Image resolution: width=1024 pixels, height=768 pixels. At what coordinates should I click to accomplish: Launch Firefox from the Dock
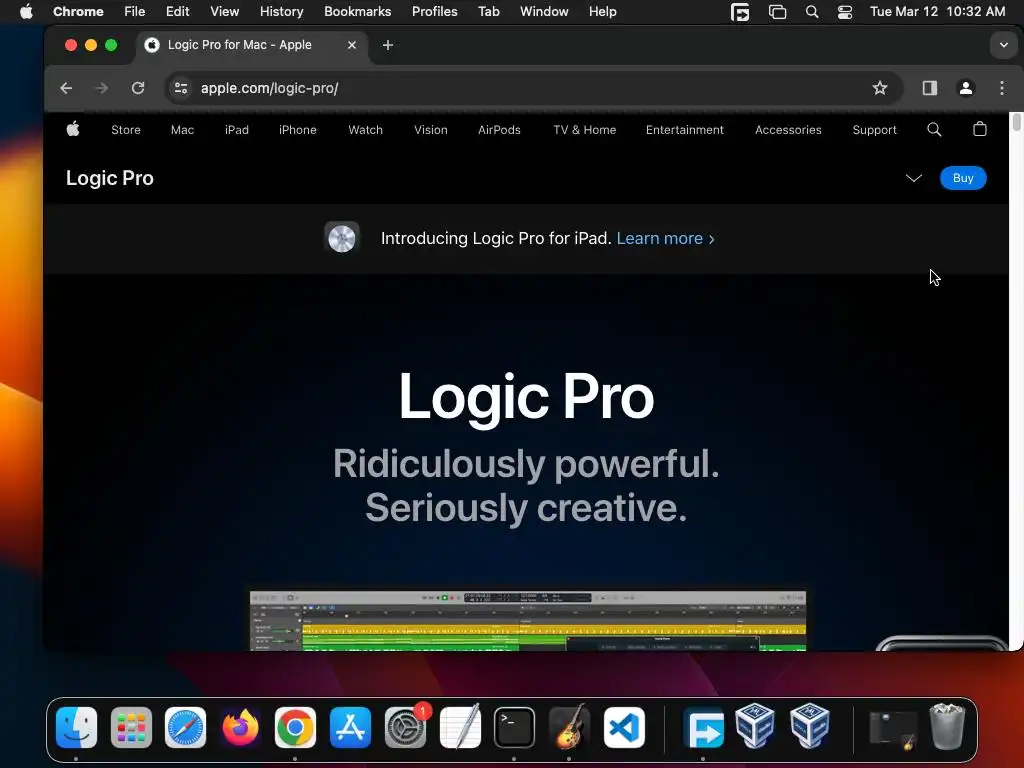tap(240, 727)
